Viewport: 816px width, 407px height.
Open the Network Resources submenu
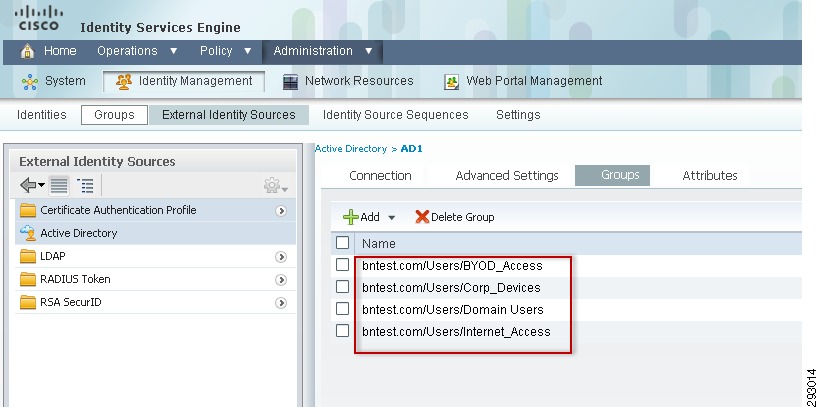tap(359, 81)
